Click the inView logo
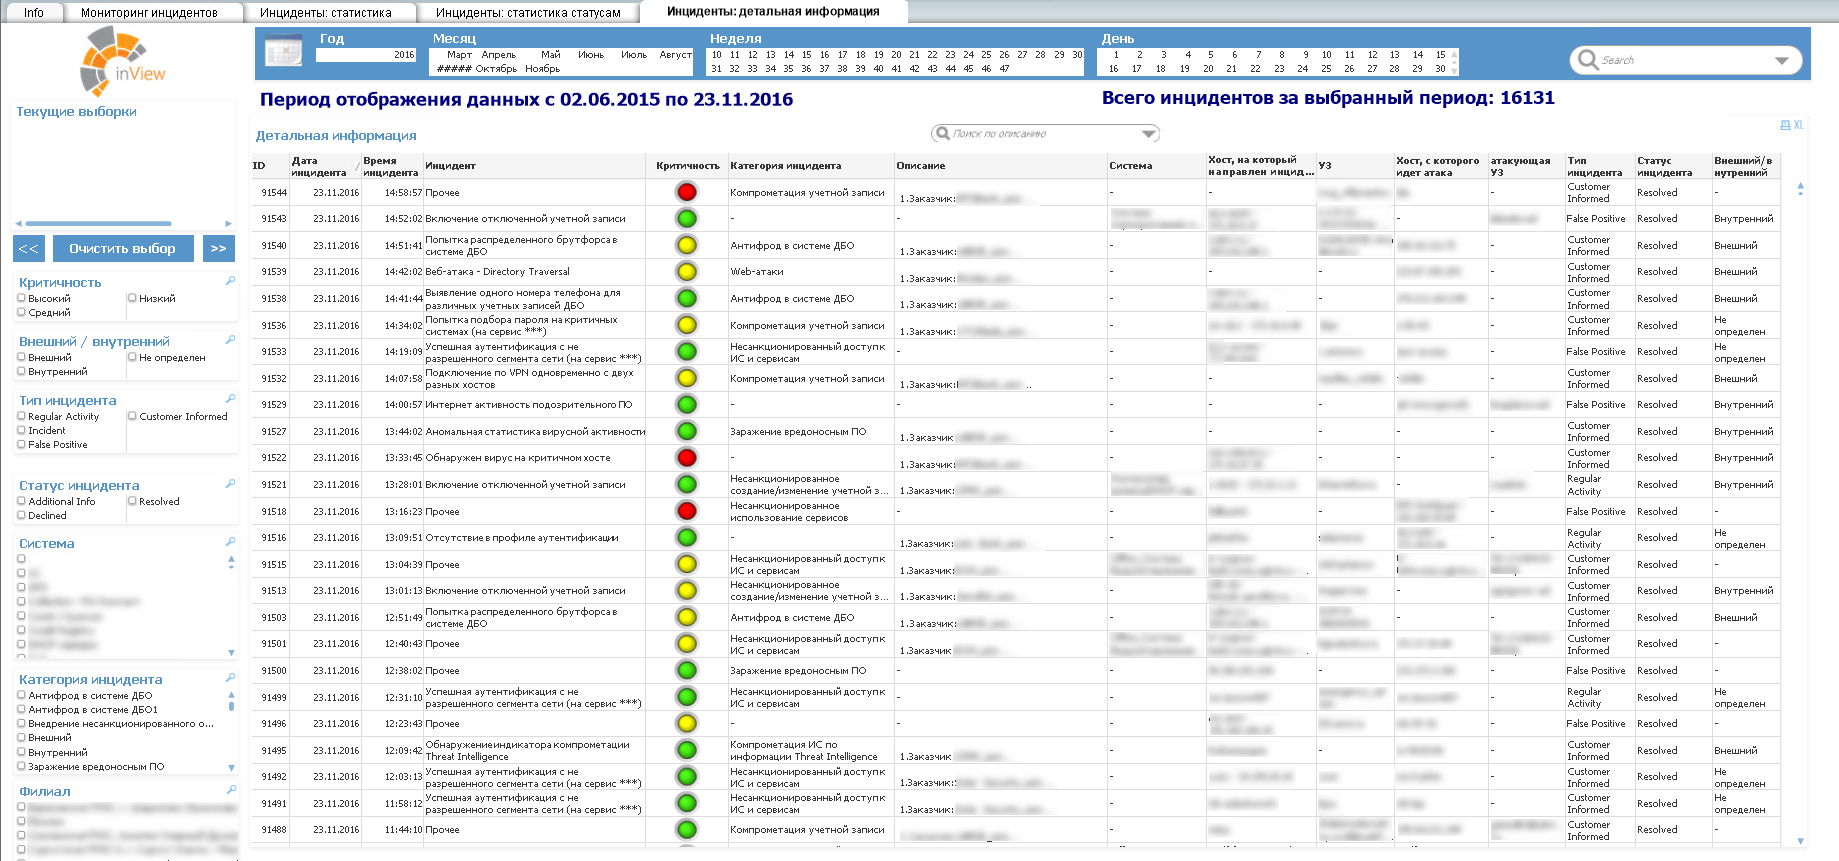Screen dimensions: 1839x861 coord(122,61)
